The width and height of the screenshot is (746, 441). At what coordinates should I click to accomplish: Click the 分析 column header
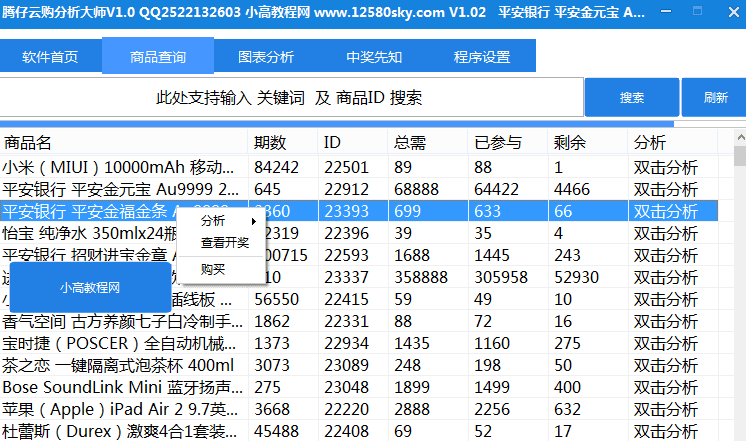click(673, 142)
